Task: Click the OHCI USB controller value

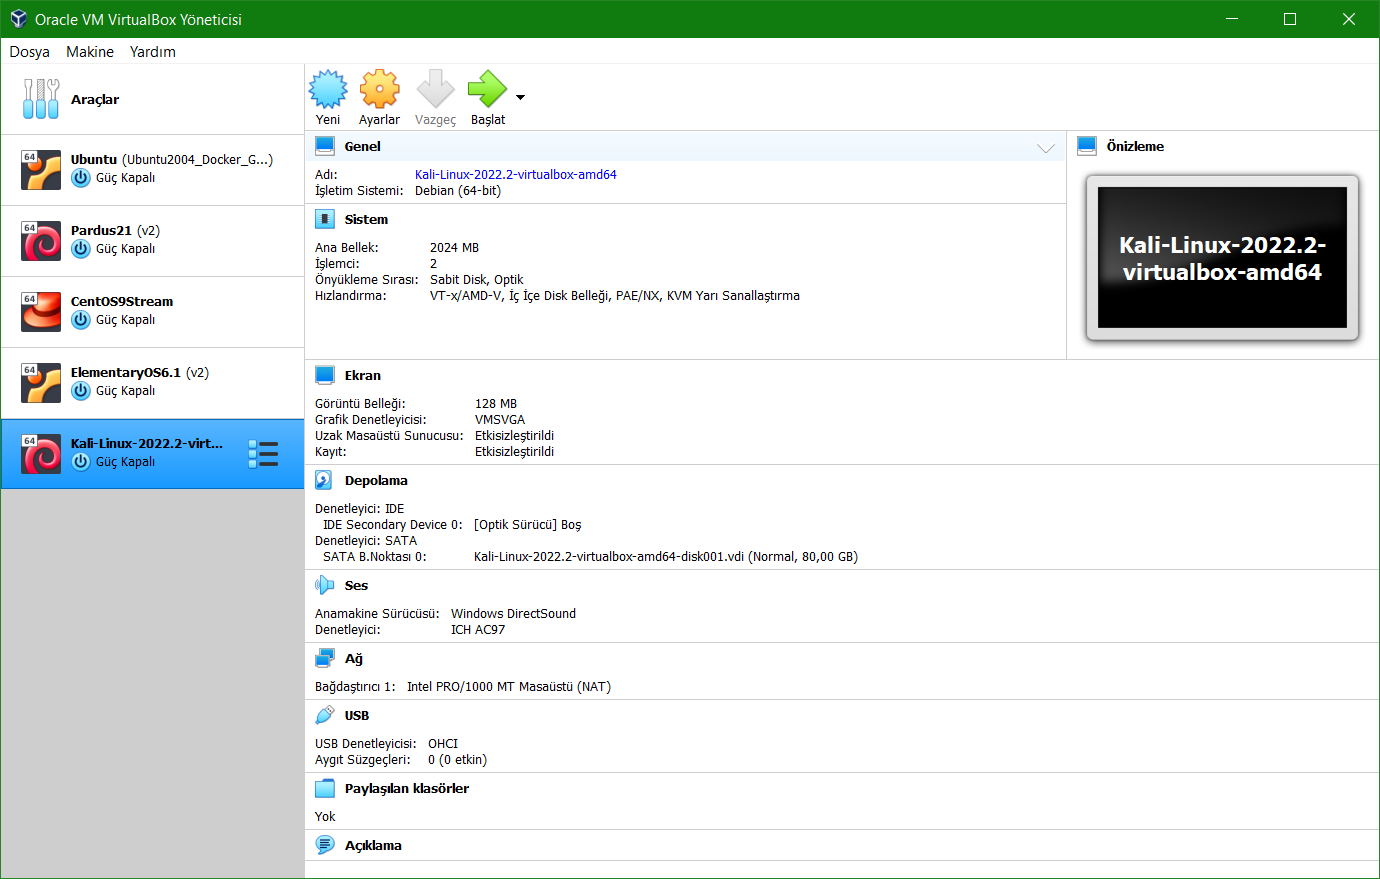Action: tap(443, 743)
